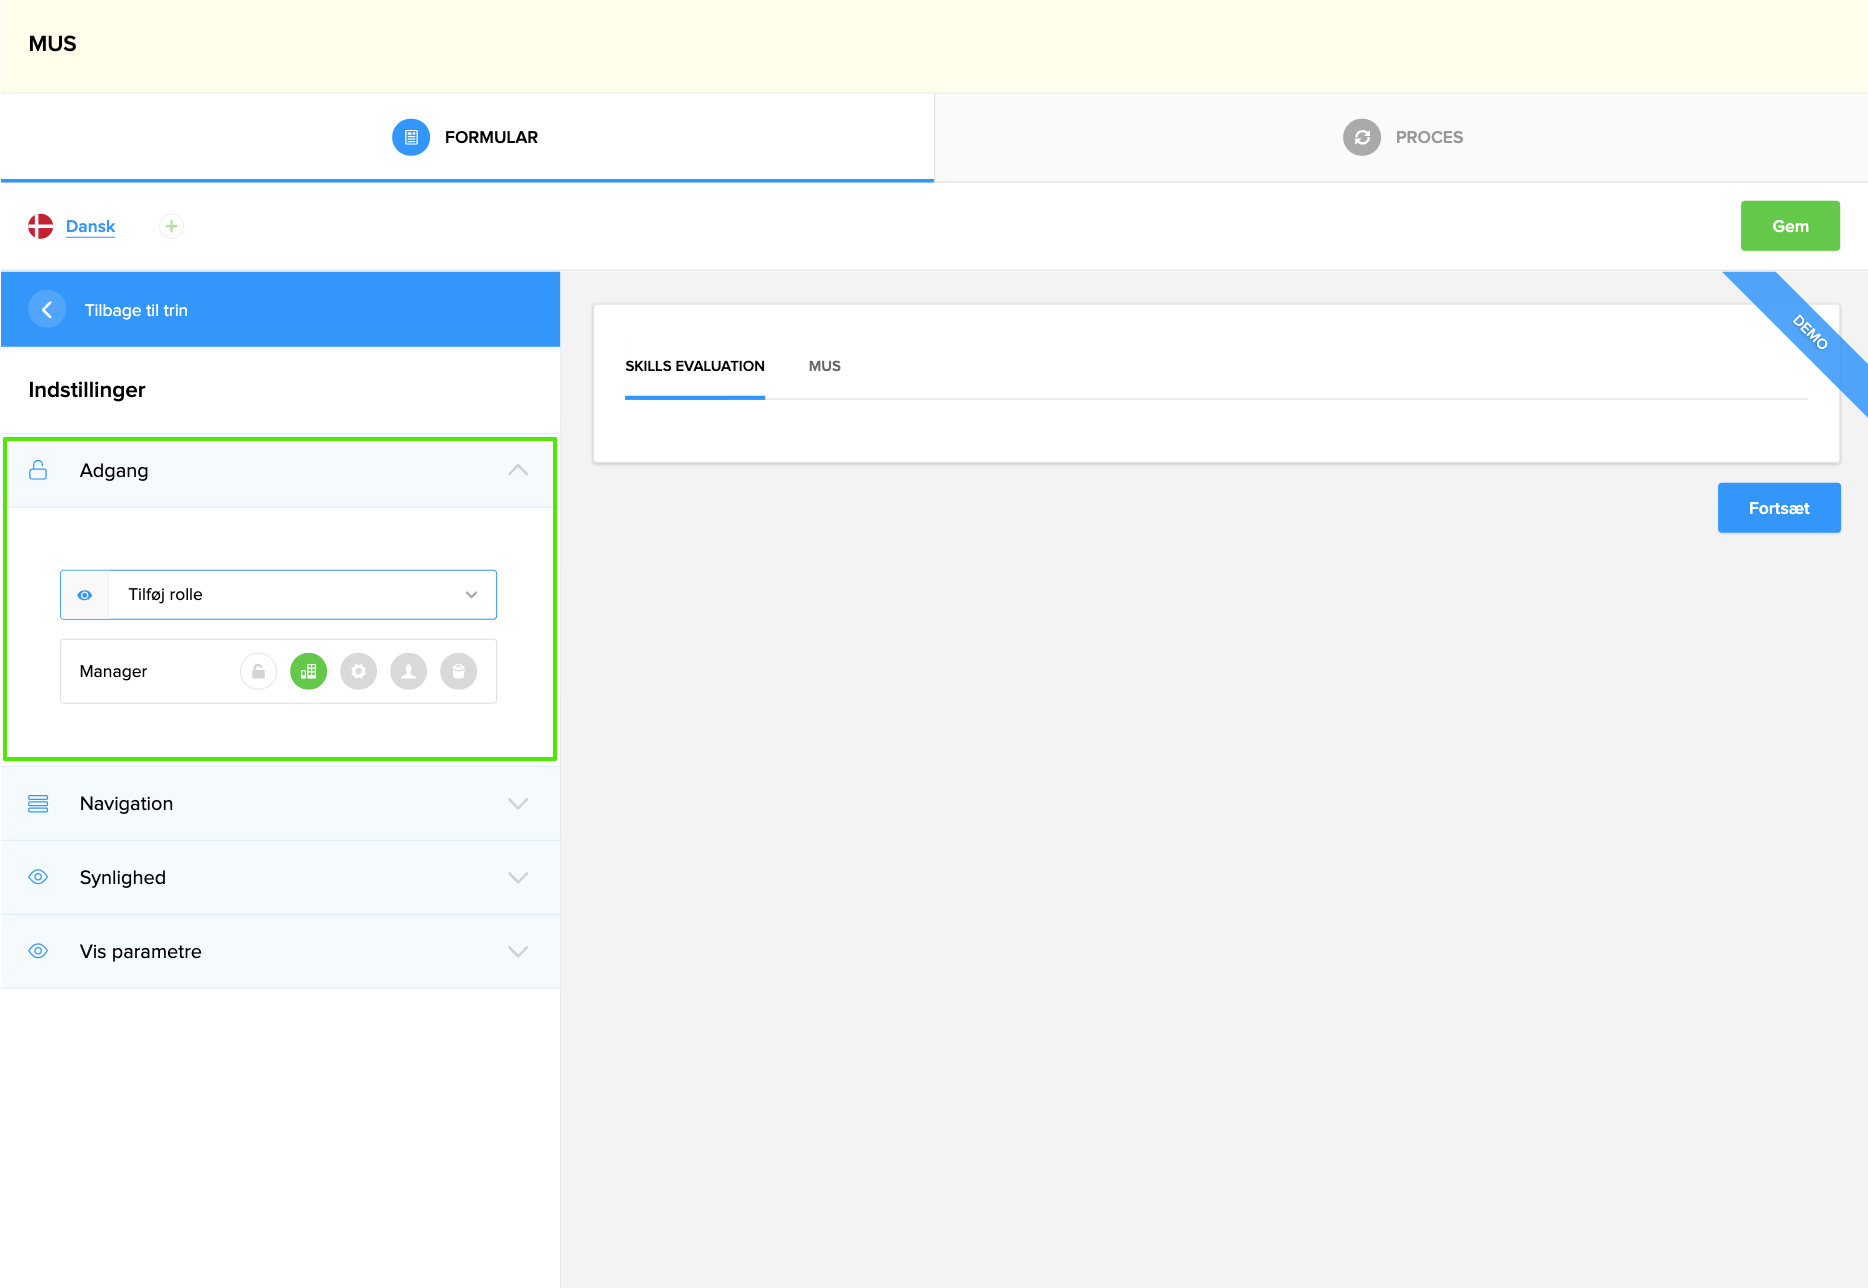Toggle the eye icon beside Tilføj rolle

click(85, 595)
